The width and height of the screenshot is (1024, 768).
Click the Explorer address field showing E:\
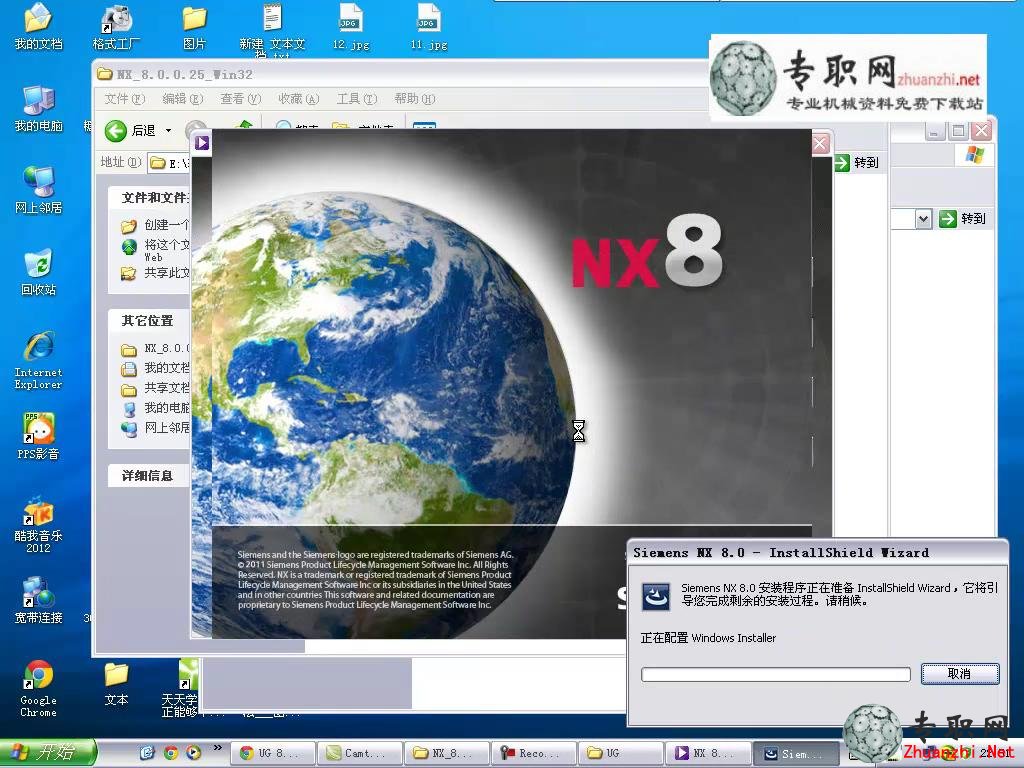click(168, 163)
